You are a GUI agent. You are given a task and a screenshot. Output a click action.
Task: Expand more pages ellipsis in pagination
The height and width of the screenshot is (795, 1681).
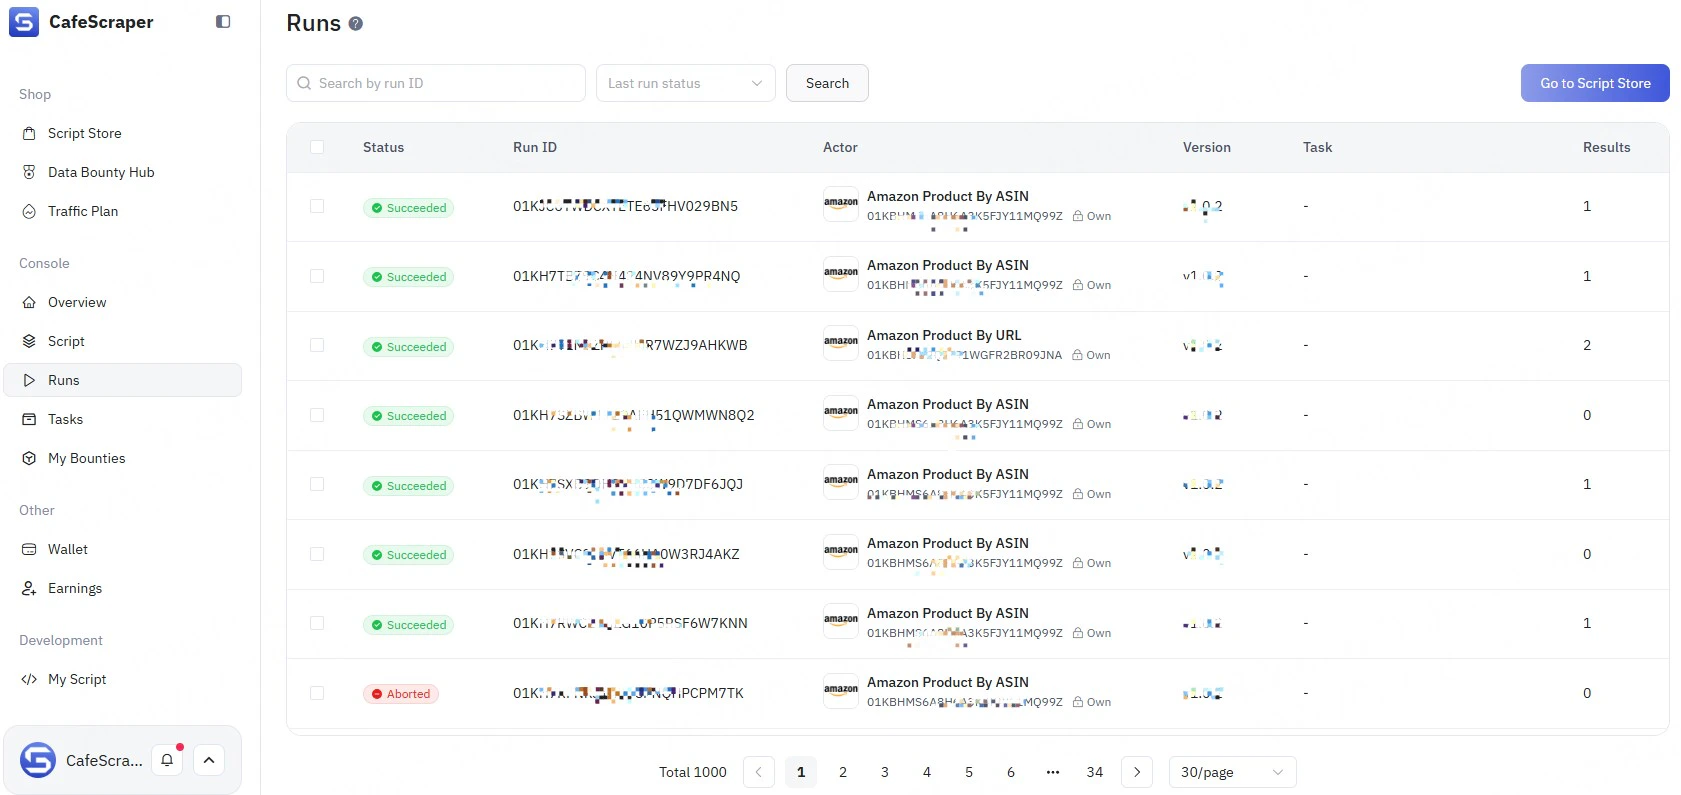tap(1053, 772)
